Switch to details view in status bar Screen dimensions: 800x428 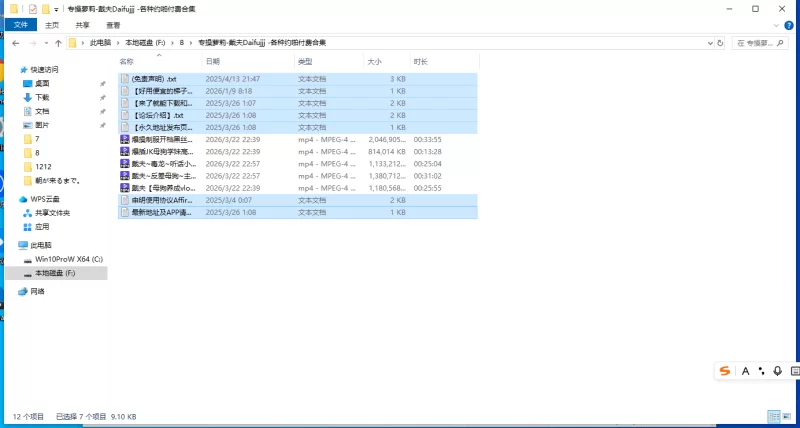[775, 415]
